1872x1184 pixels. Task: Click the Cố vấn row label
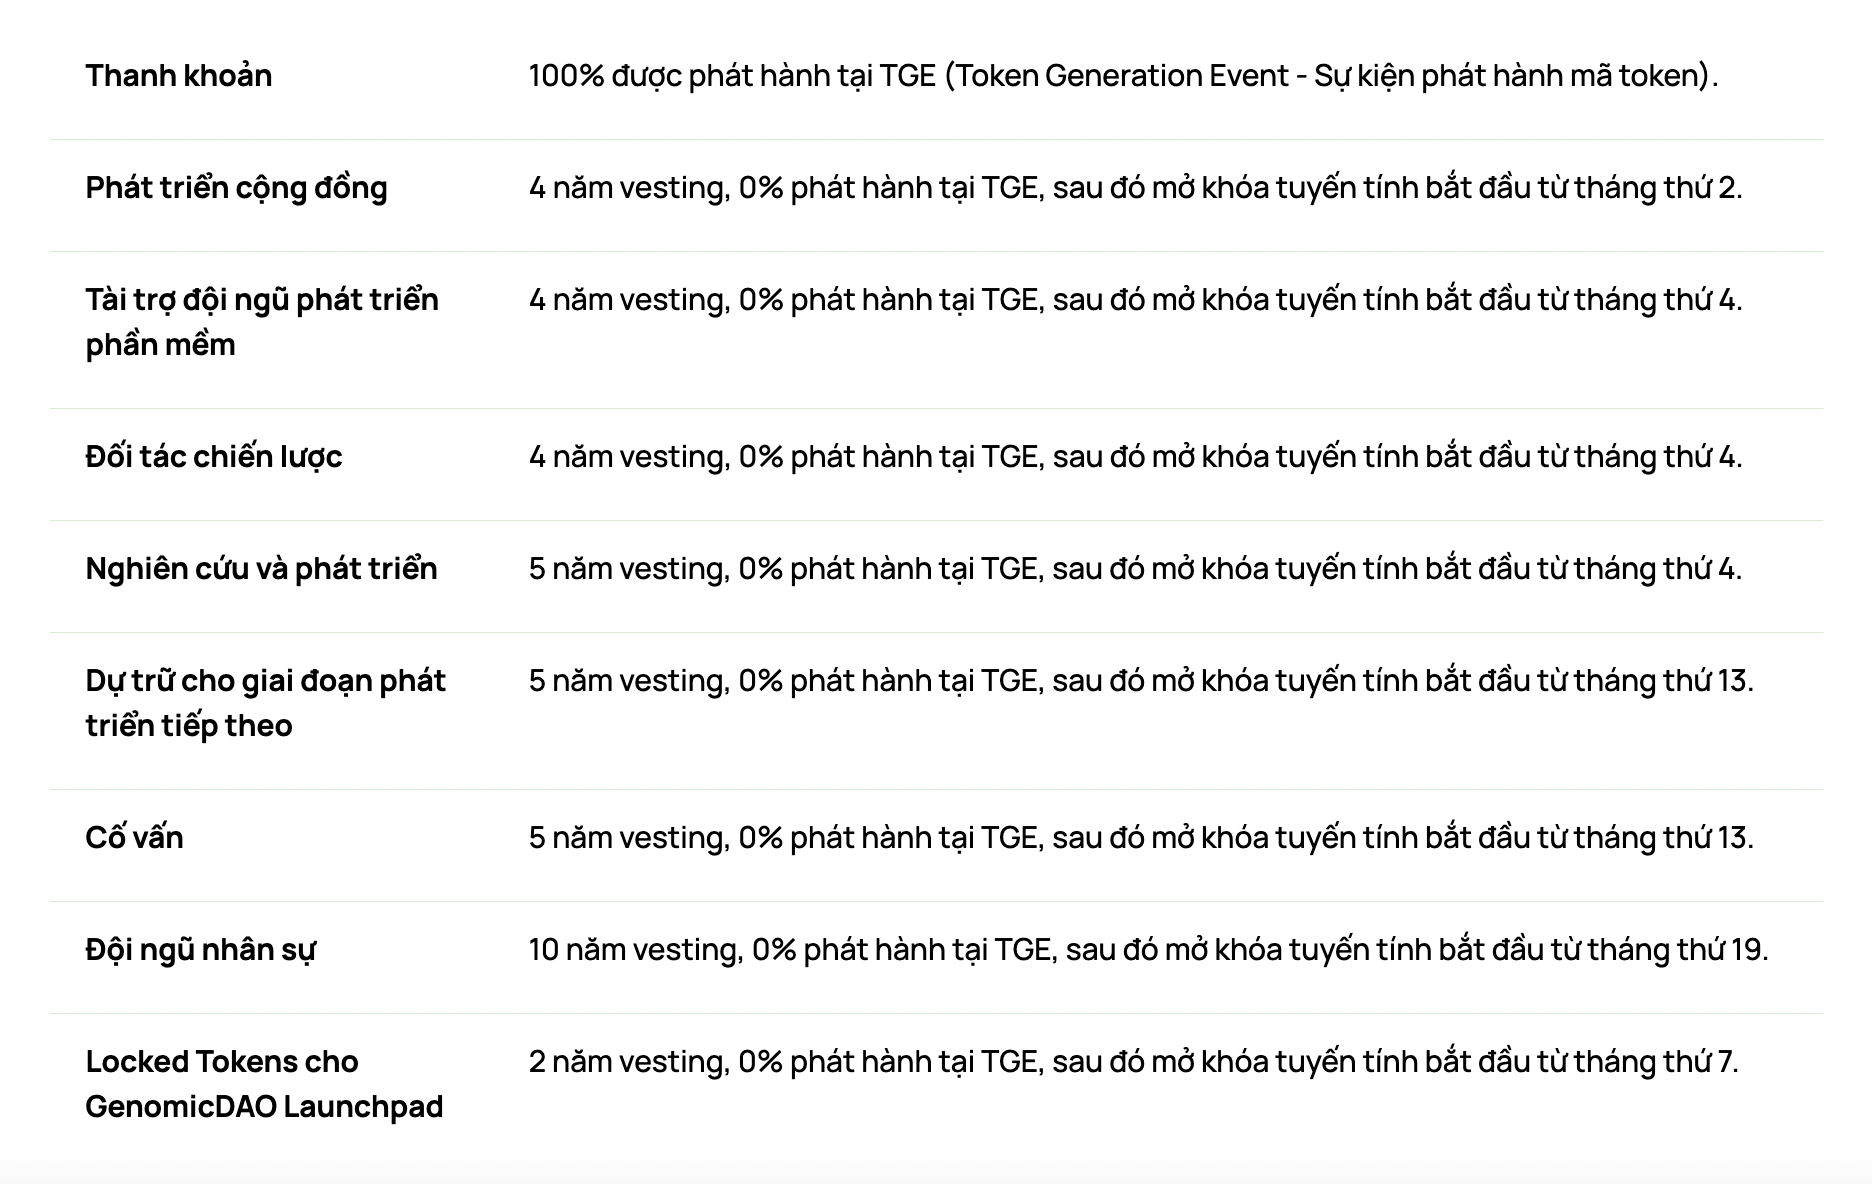tap(134, 837)
